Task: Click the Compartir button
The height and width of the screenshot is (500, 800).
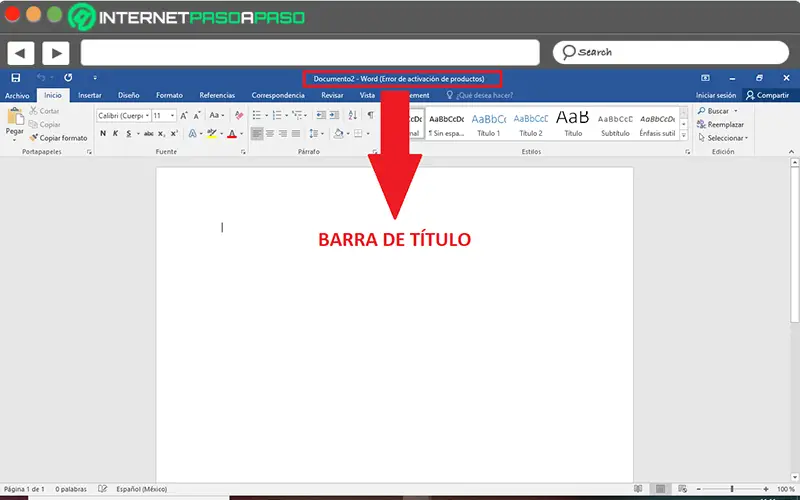Action: tap(767, 95)
